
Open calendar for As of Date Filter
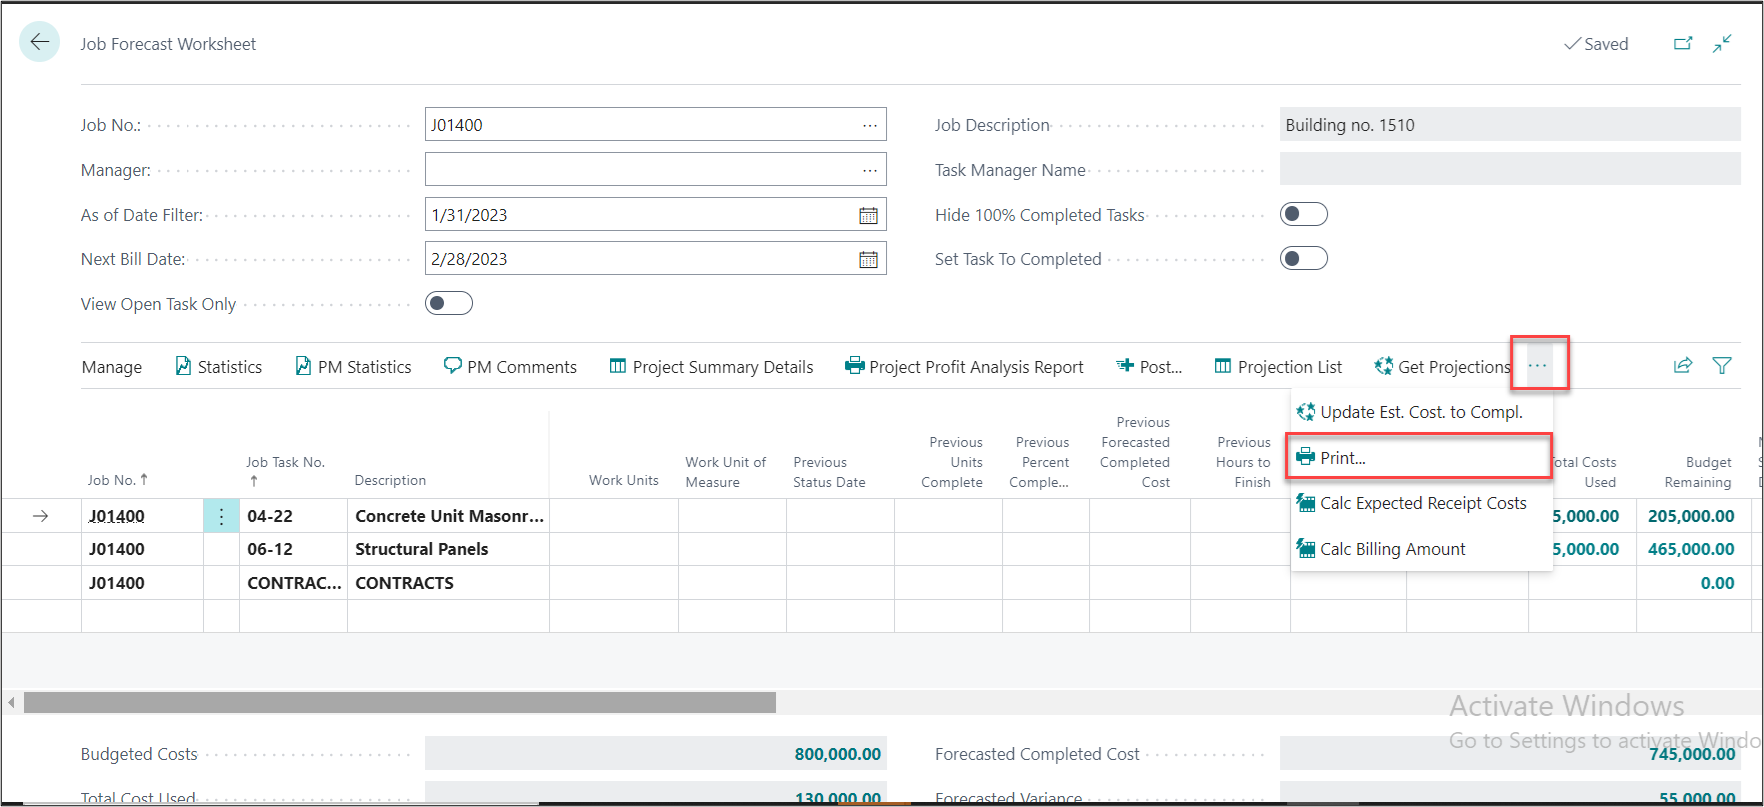(868, 215)
